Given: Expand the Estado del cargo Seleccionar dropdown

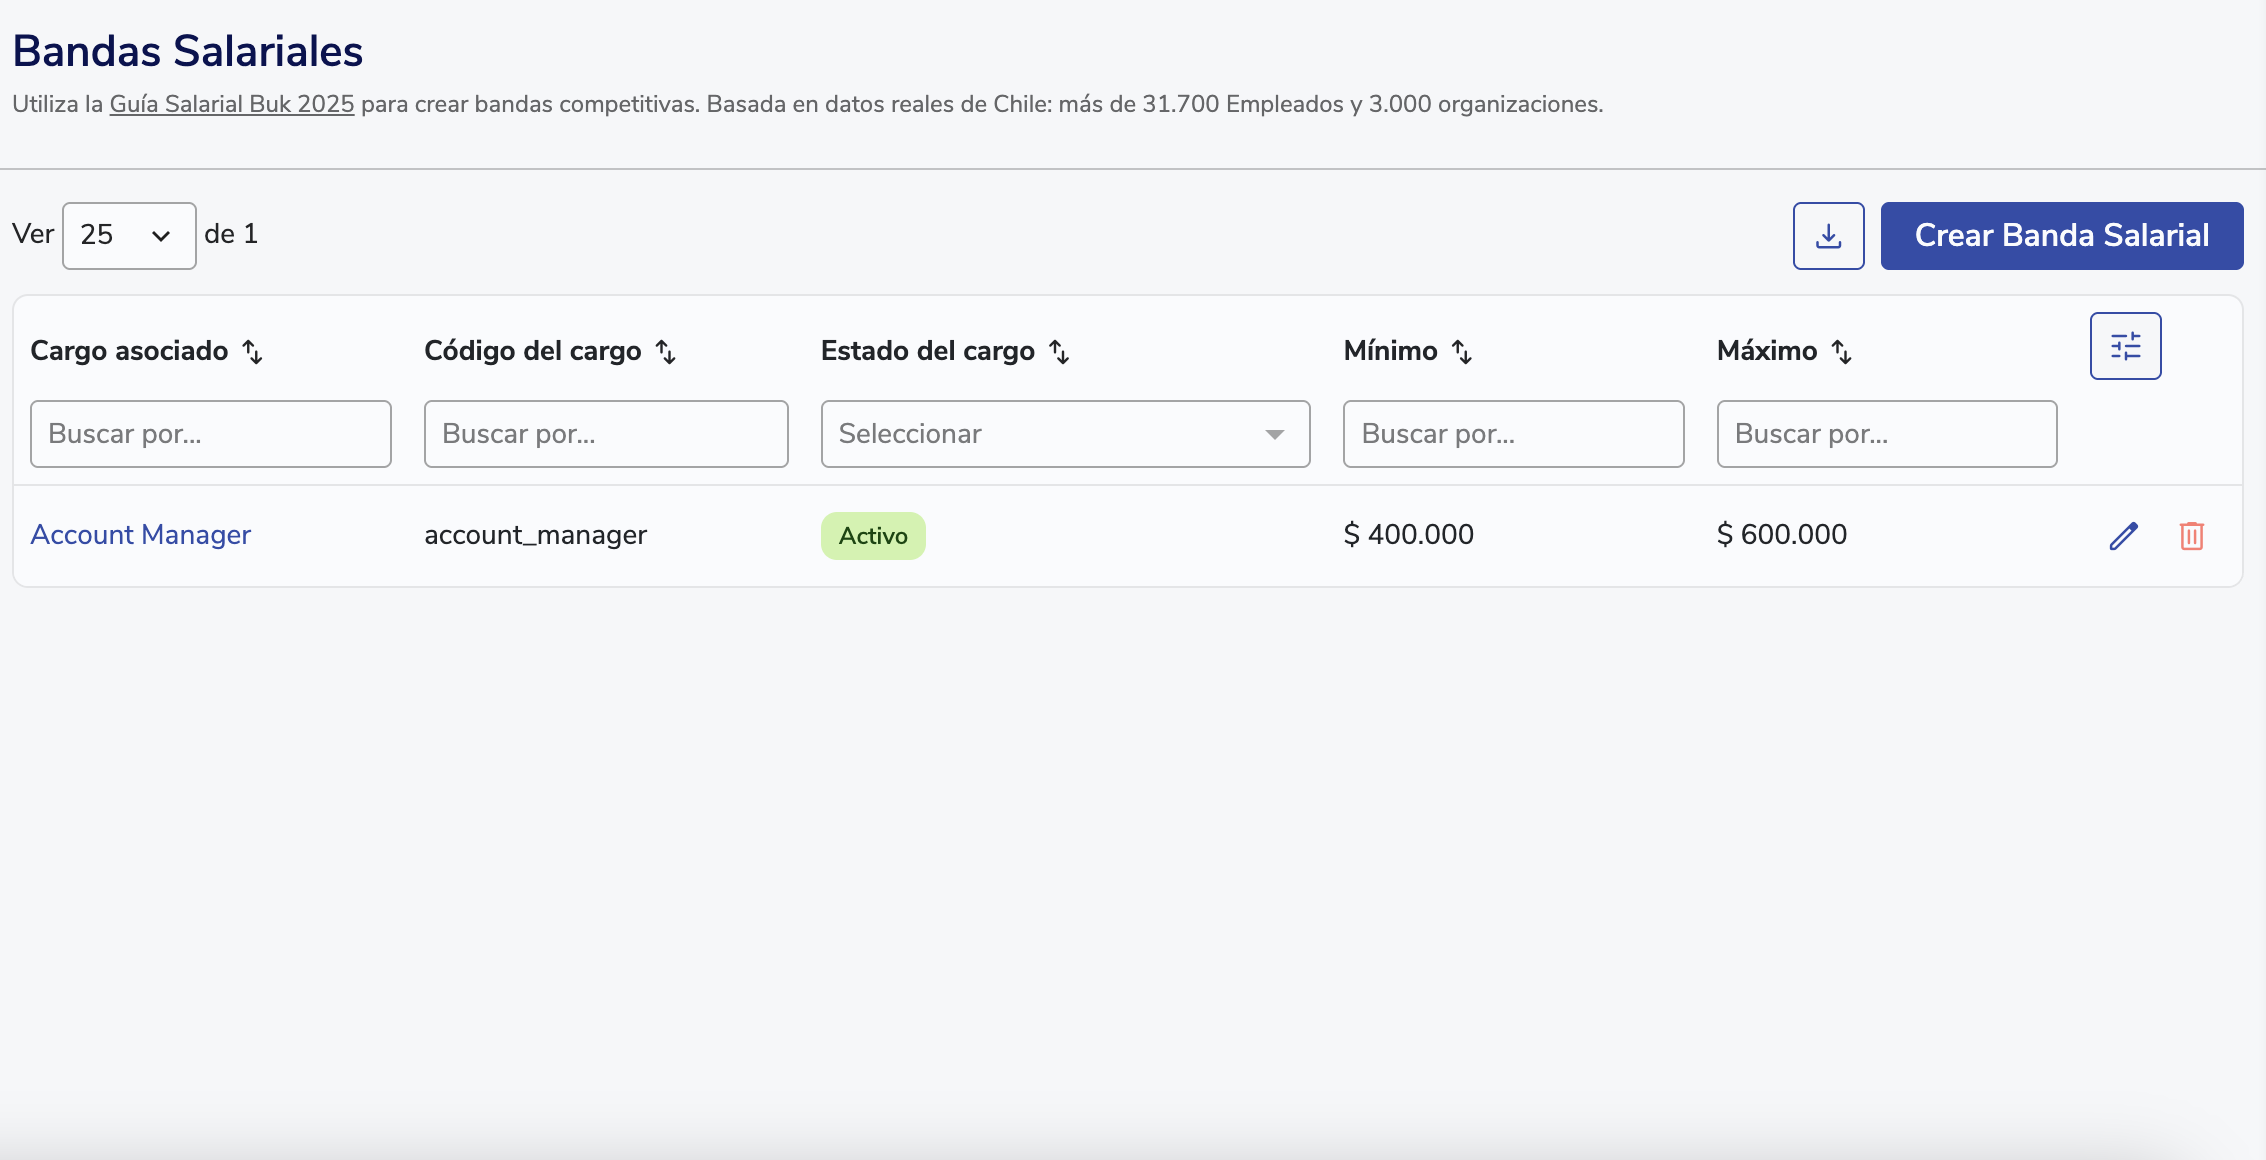Looking at the screenshot, I should pyautogui.click(x=1065, y=434).
